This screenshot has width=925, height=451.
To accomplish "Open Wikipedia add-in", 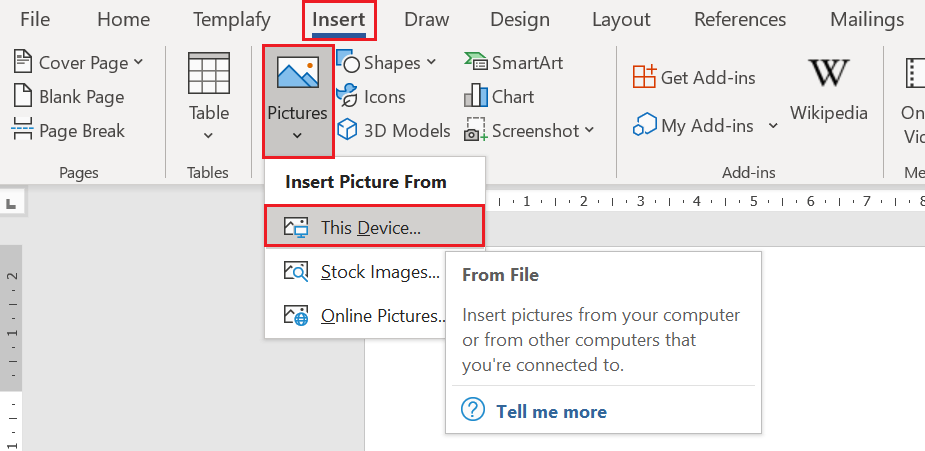I will tap(828, 90).
